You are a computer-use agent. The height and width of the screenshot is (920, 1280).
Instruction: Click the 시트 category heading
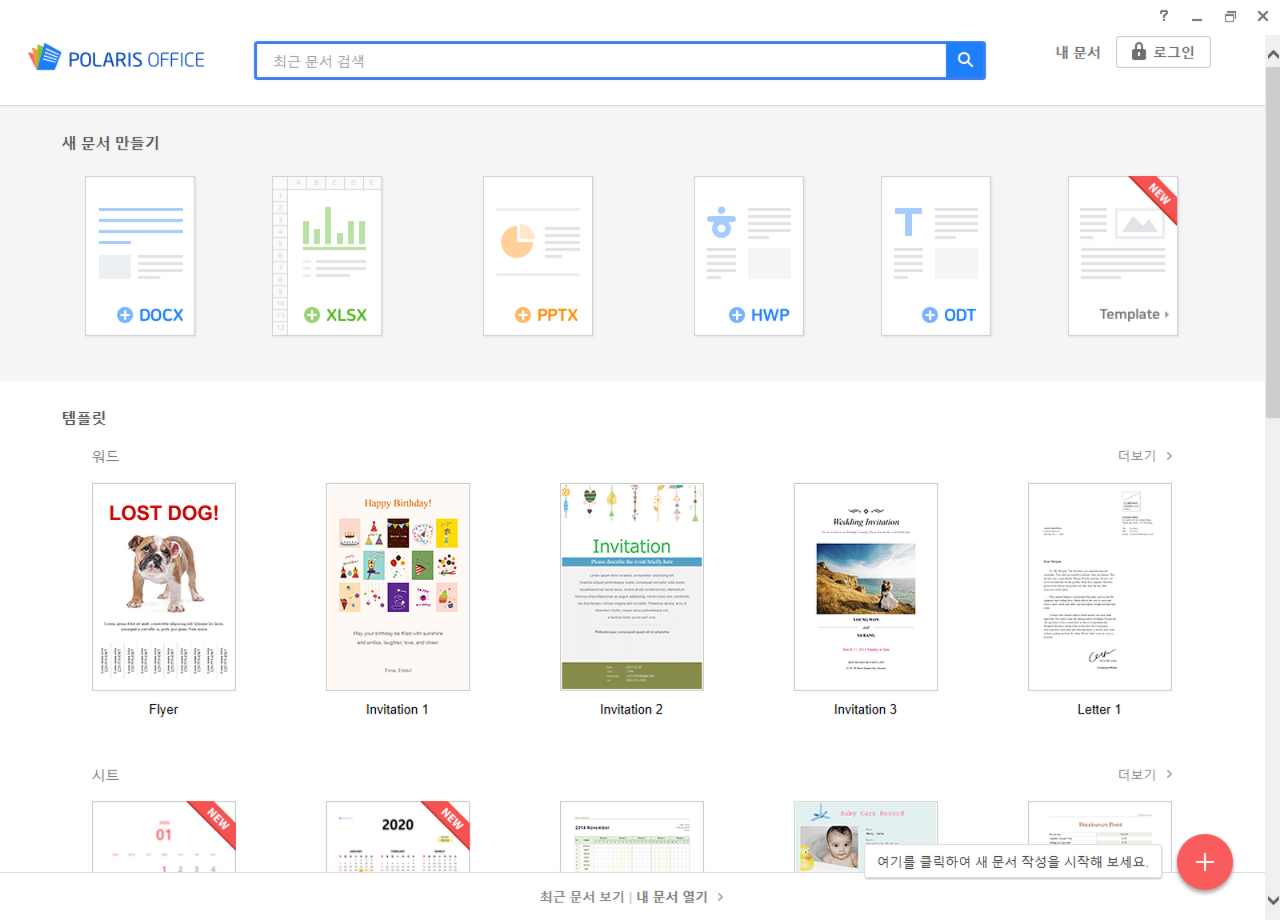point(105,775)
